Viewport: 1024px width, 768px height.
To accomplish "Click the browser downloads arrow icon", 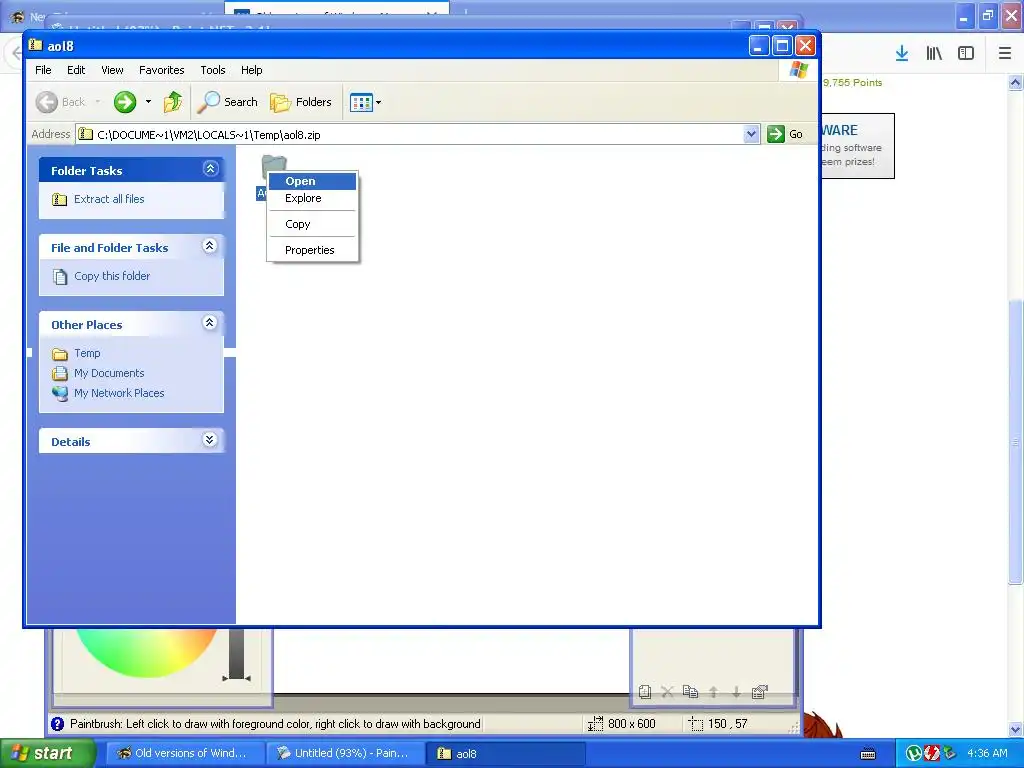I will (x=902, y=53).
